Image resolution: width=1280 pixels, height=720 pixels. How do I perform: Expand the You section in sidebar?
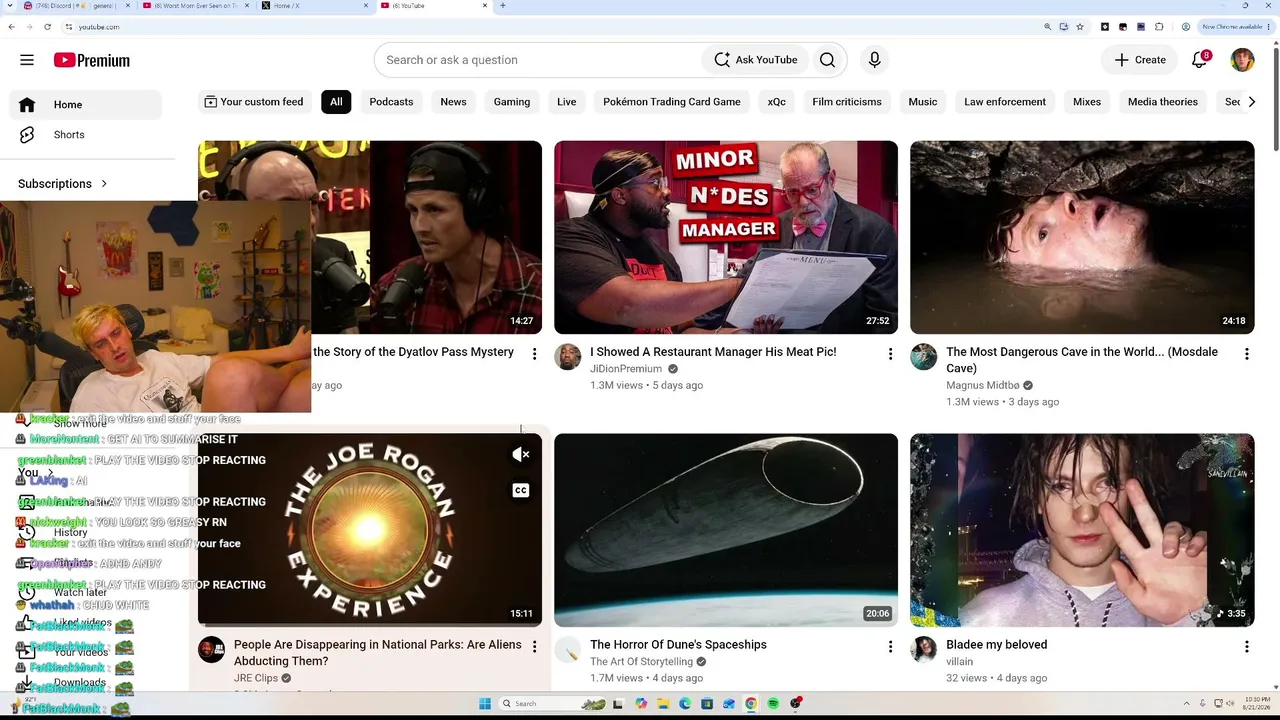click(x=36, y=473)
